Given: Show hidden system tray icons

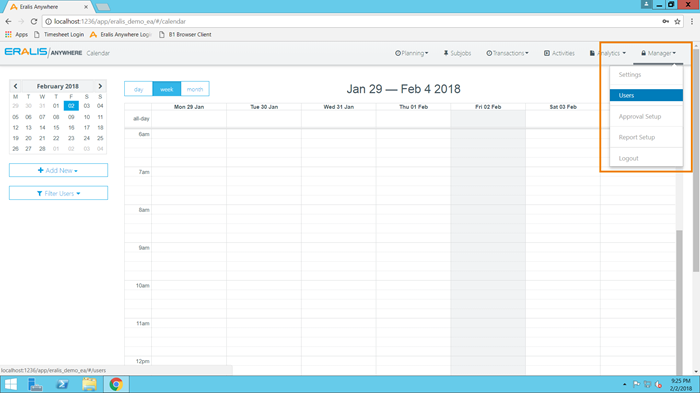Looking at the screenshot, I should point(625,384).
